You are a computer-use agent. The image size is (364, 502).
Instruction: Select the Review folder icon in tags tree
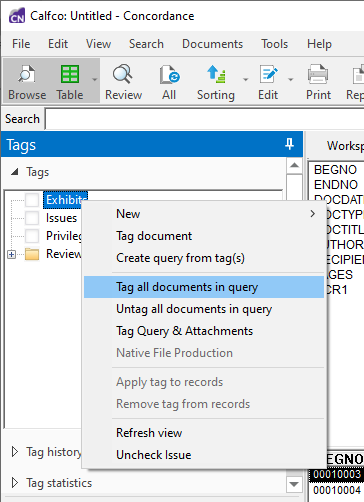point(32,254)
